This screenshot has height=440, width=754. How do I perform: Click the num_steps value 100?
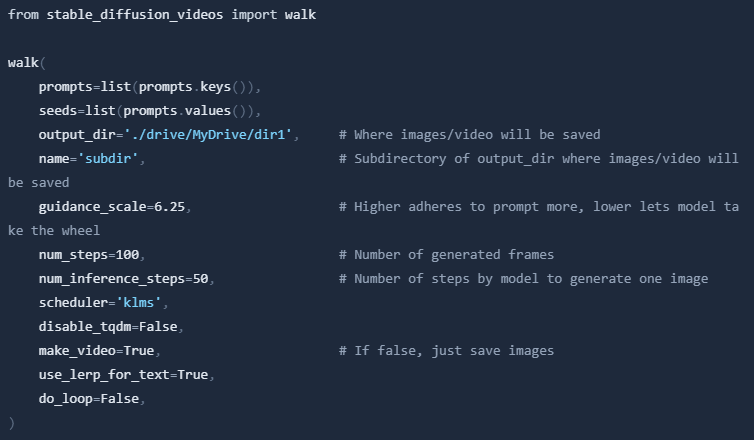tap(128, 254)
